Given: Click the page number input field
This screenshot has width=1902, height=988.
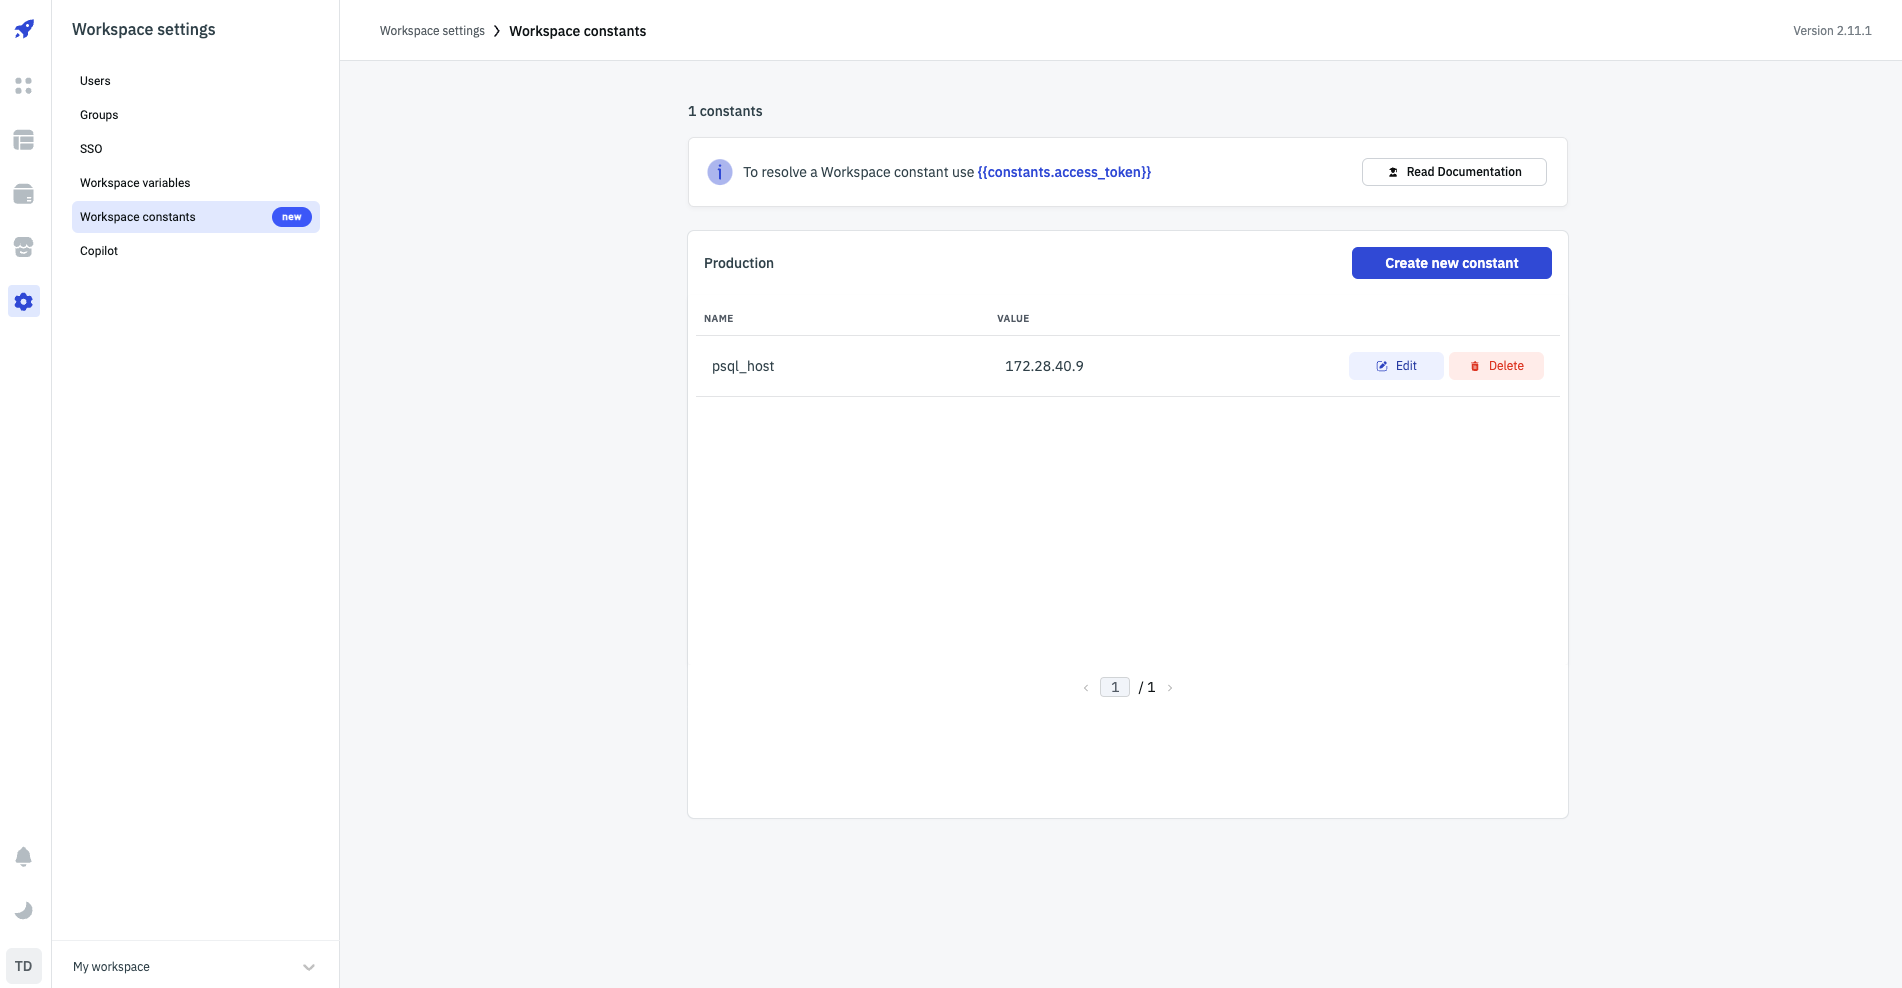Looking at the screenshot, I should click(x=1114, y=687).
